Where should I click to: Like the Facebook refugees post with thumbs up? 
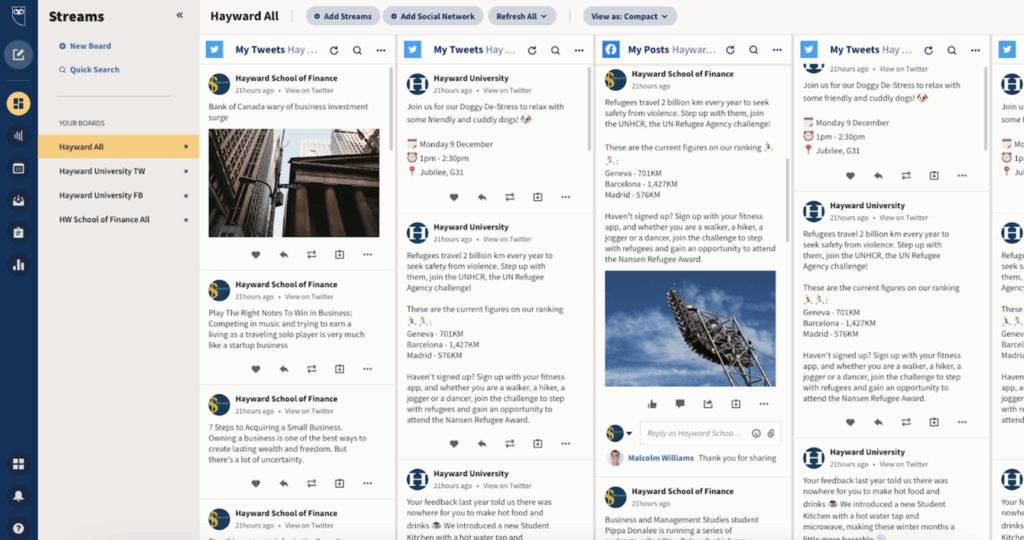click(x=652, y=404)
